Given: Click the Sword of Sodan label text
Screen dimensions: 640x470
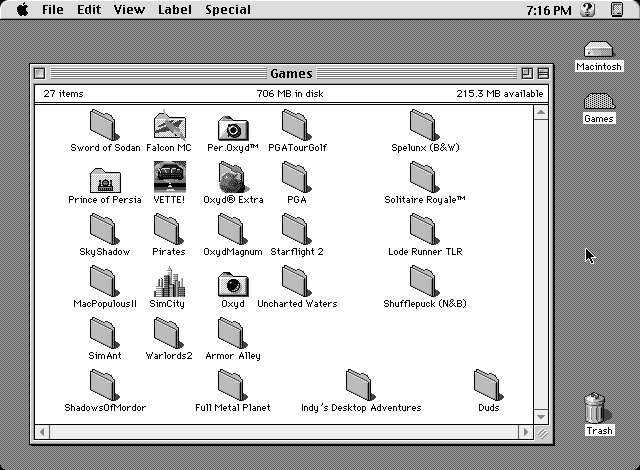Looking at the screenshot, I should click(105, 148).
